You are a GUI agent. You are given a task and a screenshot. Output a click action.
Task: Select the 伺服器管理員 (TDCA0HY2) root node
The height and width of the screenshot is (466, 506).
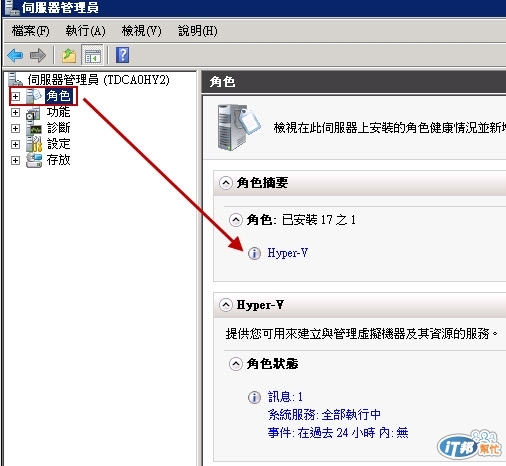pyautogui.click(x=98, y=80)
